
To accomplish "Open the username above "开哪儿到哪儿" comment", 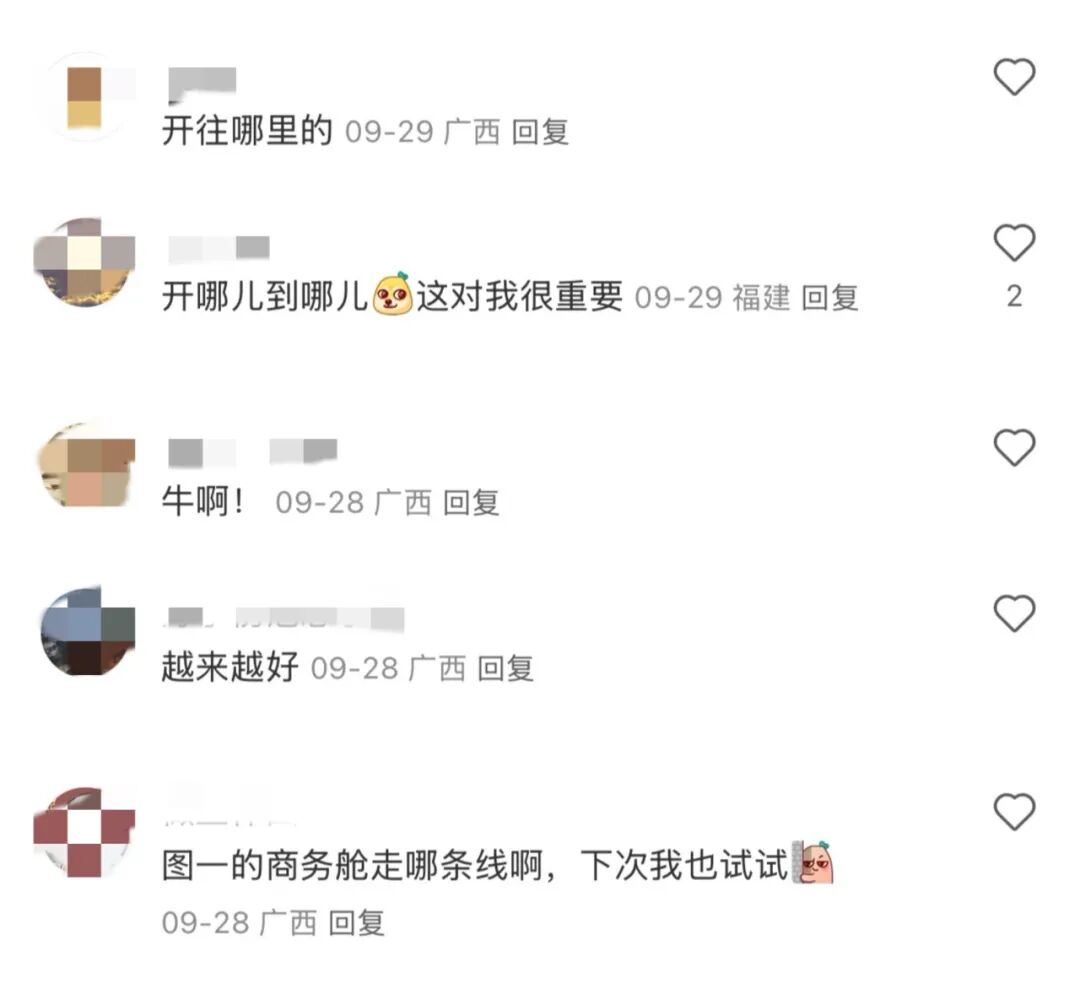I will [219, 249].
